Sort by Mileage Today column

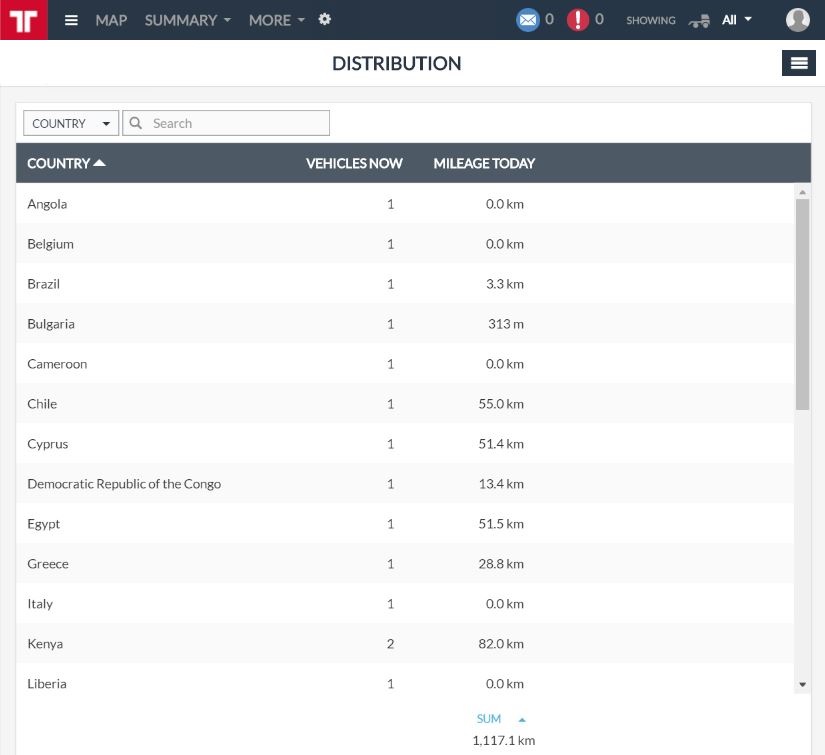(484, 163)
